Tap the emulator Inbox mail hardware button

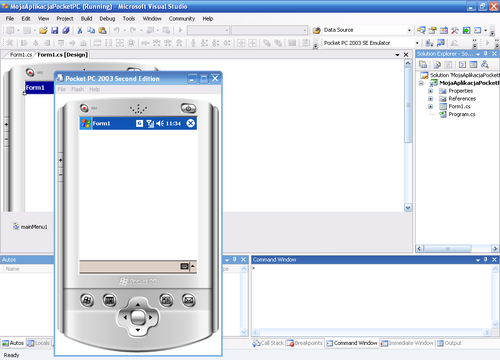point(189,300)
